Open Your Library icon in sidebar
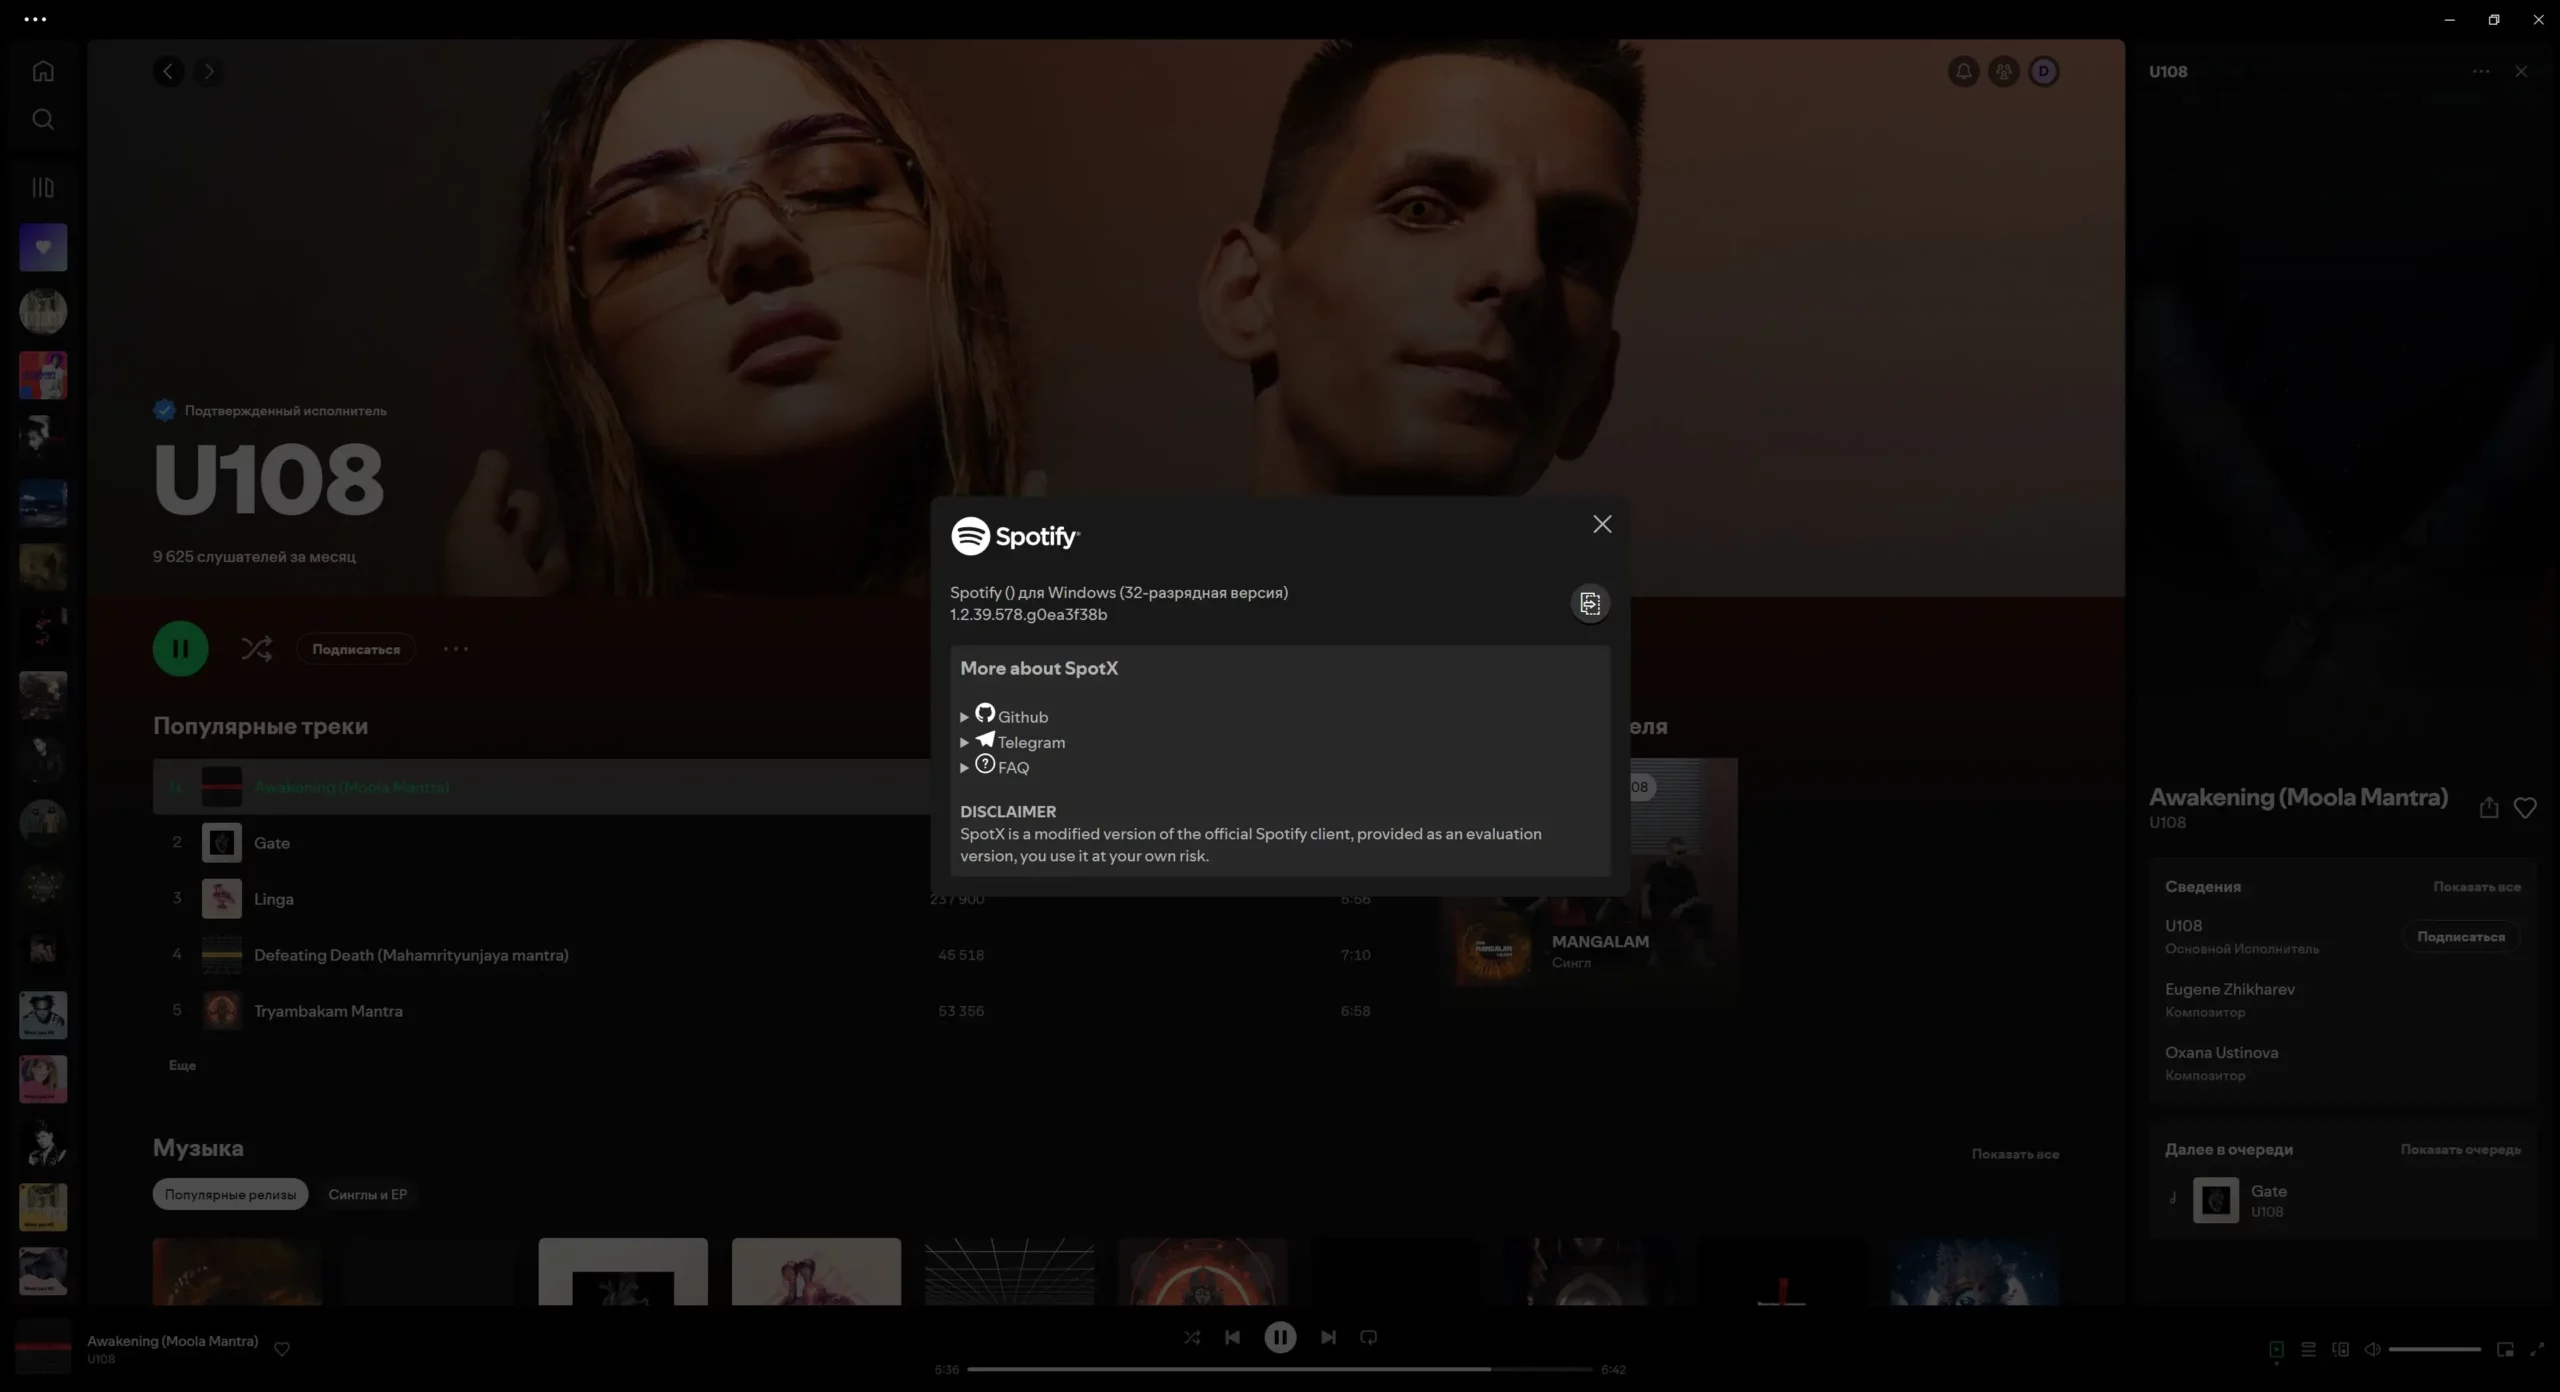Screen dimensions: 2560x1392 click(43, 187)
